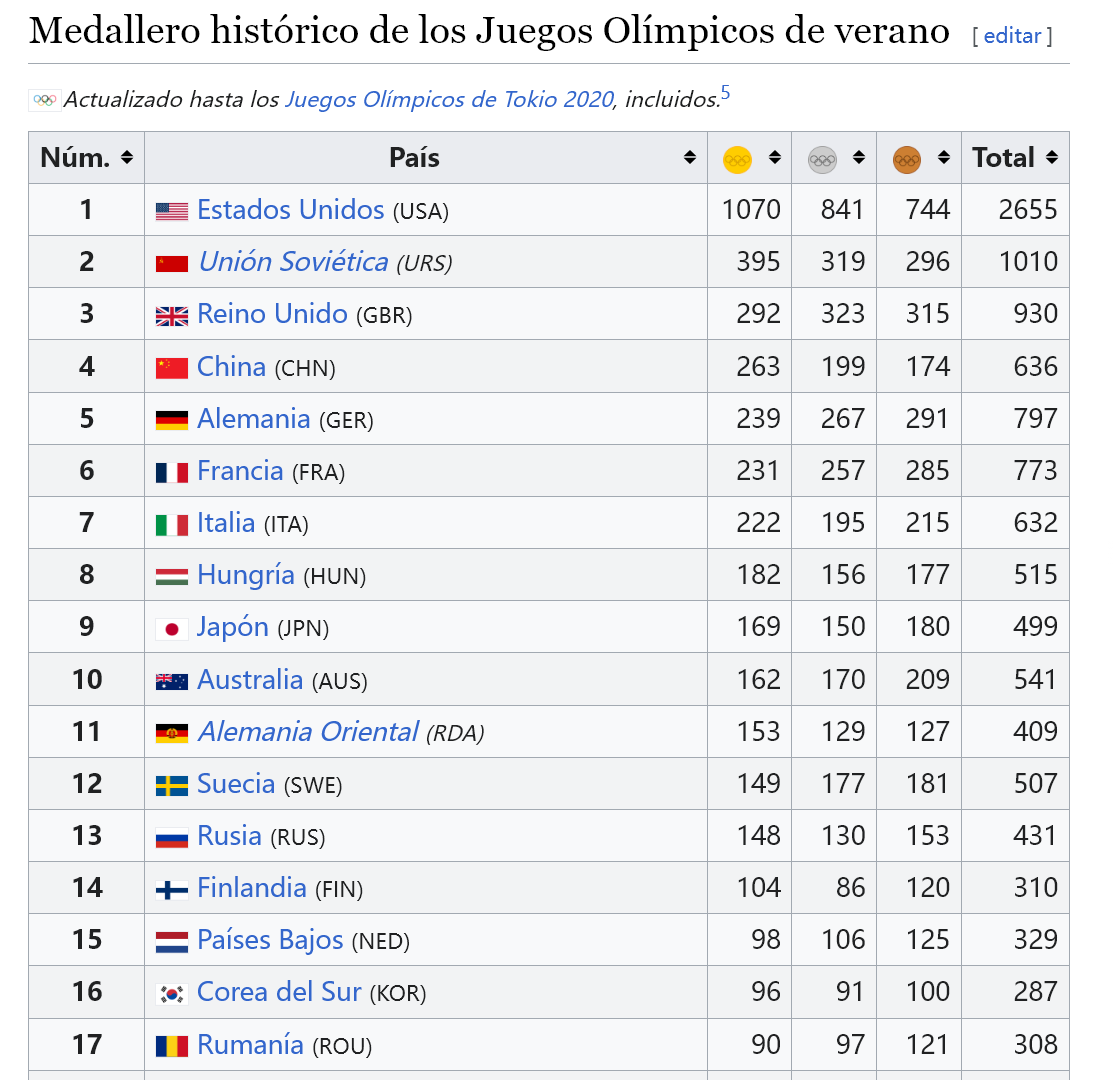Click the Soviet Union flag icon
The width and height of the screenshot is (1113, 1082).
172,263
